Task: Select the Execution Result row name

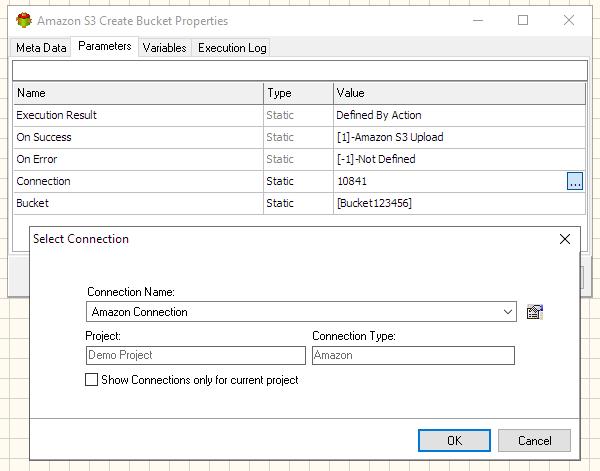Action: pyautogui.click(x=56, y=115)
